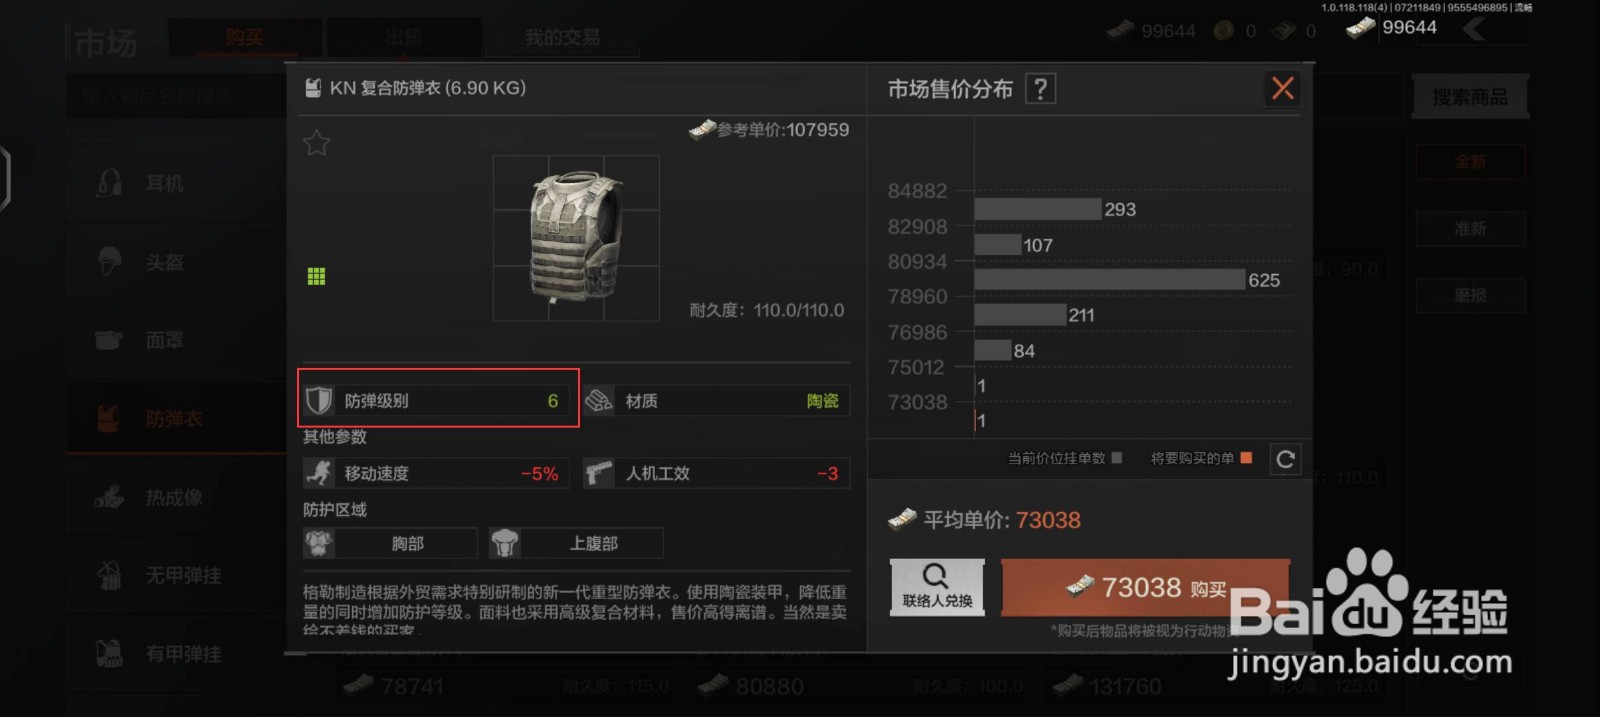Switch to the sell tab
The image size is (1600, 717).
coord(404,37)
